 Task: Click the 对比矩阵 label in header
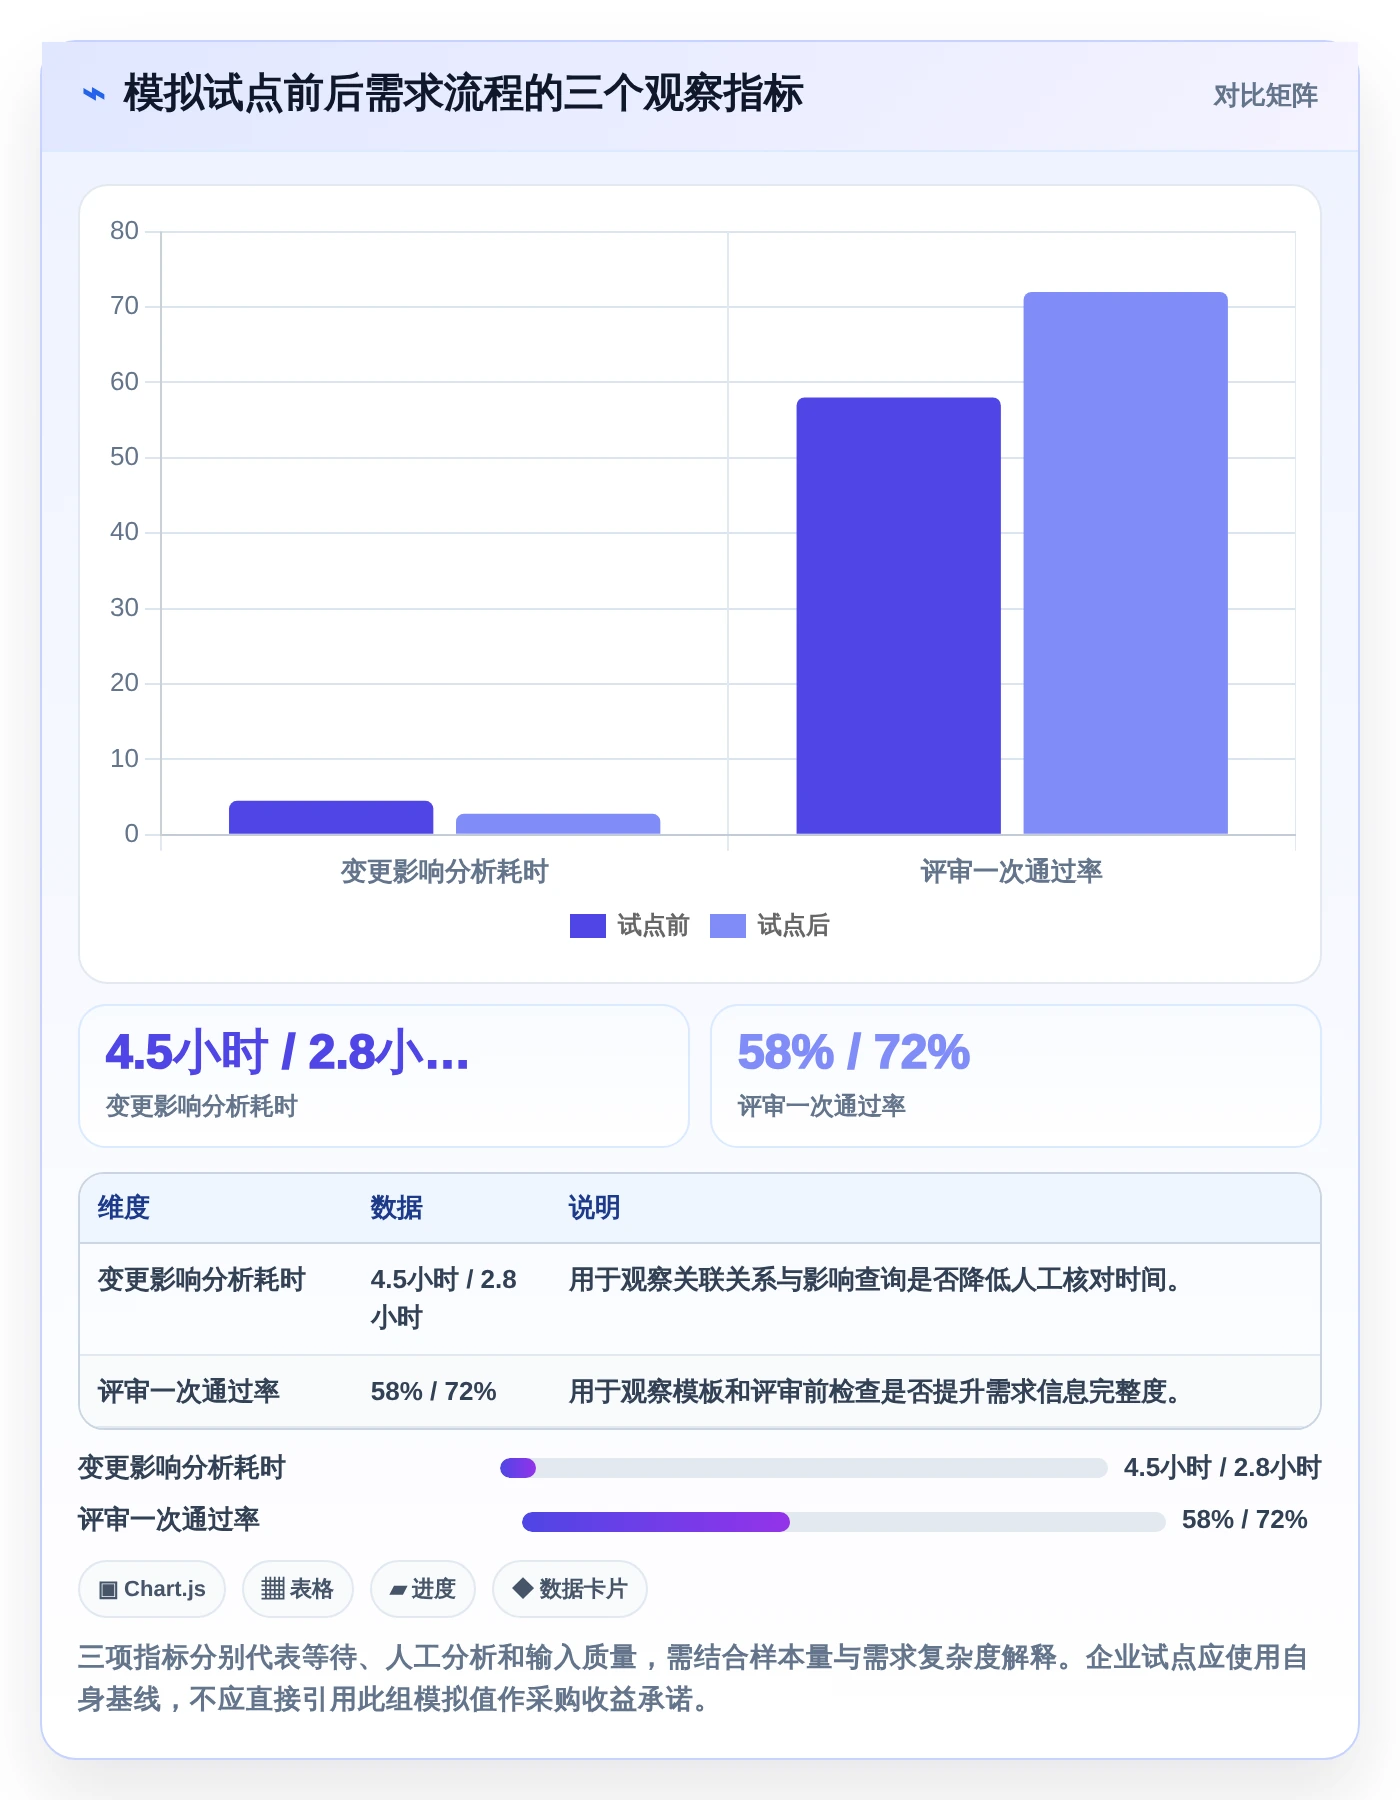pyautogui.click(x=1265, y=96)
